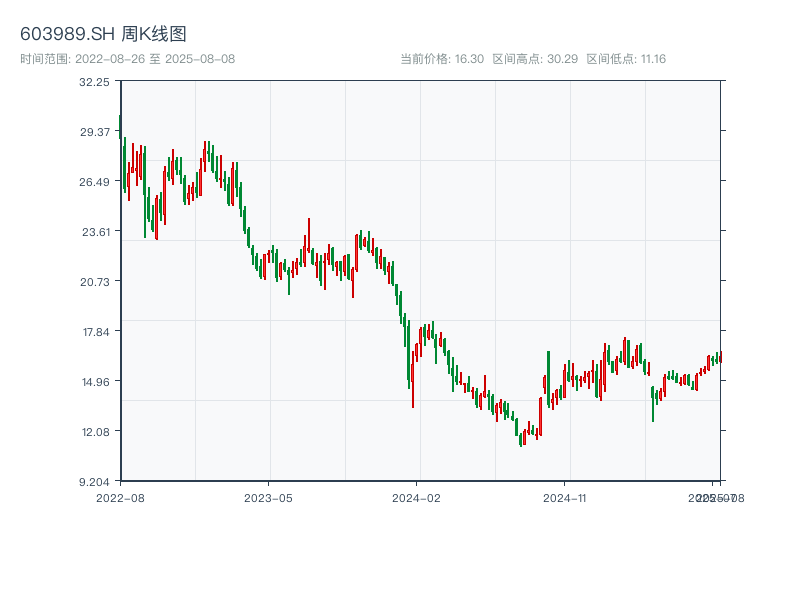Select the 2024-11 x-axis date label
The width and height of the screenshot is (800, 600).
[564, 497]
